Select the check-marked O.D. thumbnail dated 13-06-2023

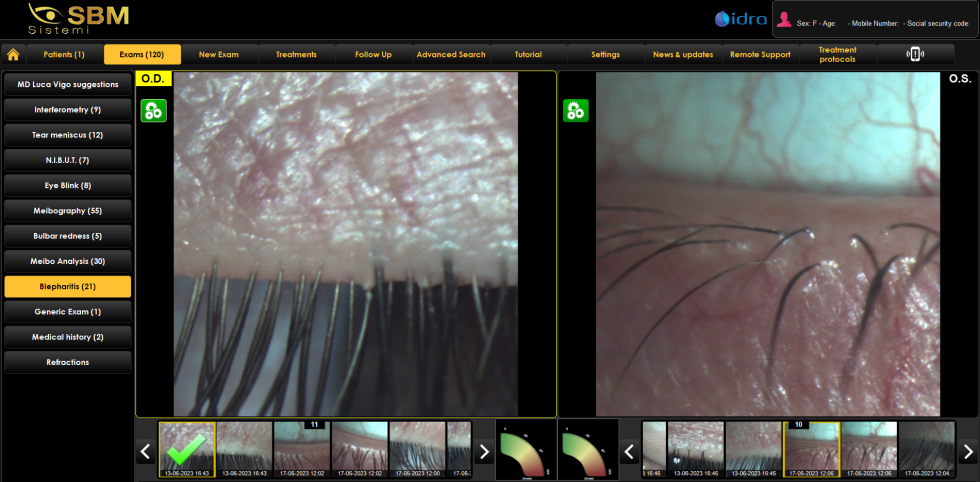pyautogui.click(x=187, y=449)
